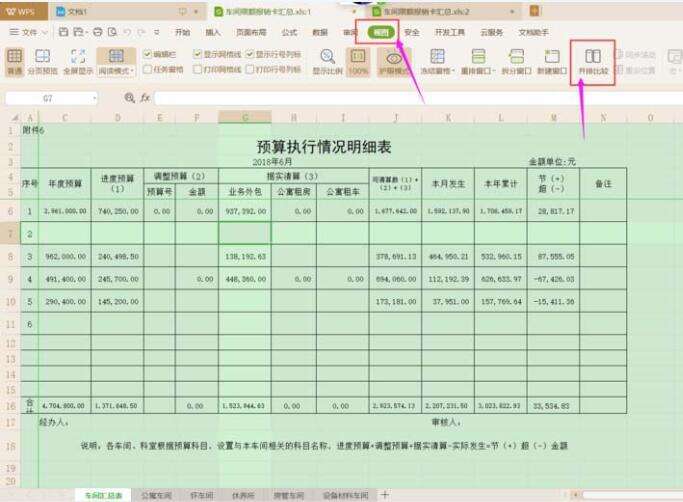Select the 公寓车间 sheet tab
Screen dimensions: 683x502
(156, 495)
